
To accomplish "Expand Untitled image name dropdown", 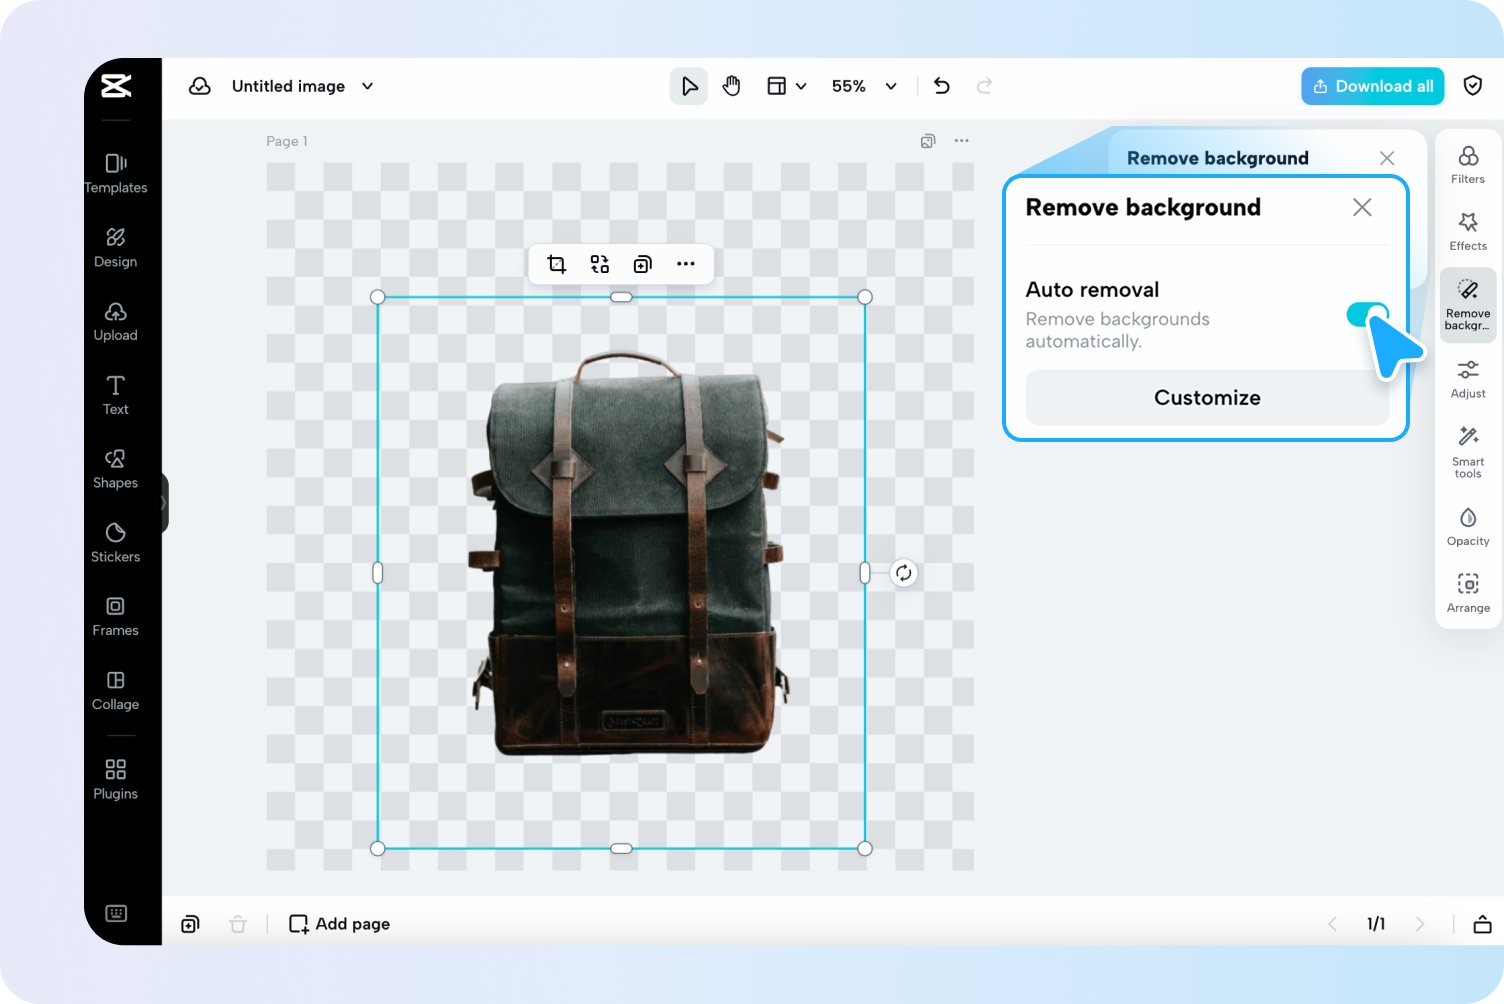I will point(367,86).
